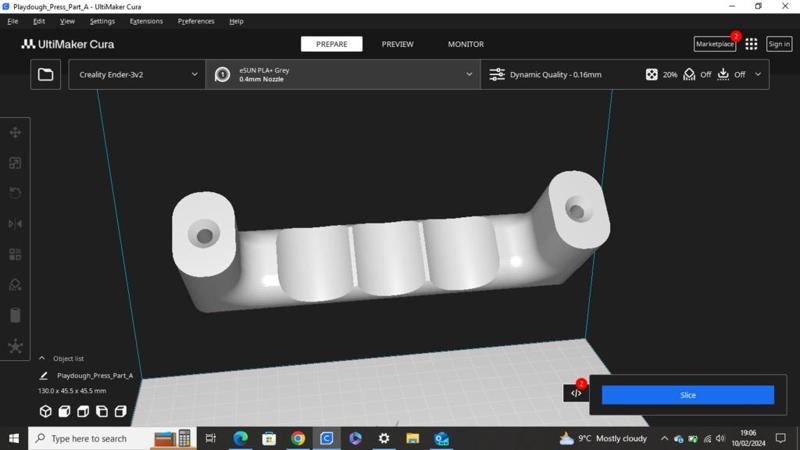Click the Slice button

point(688,395)
